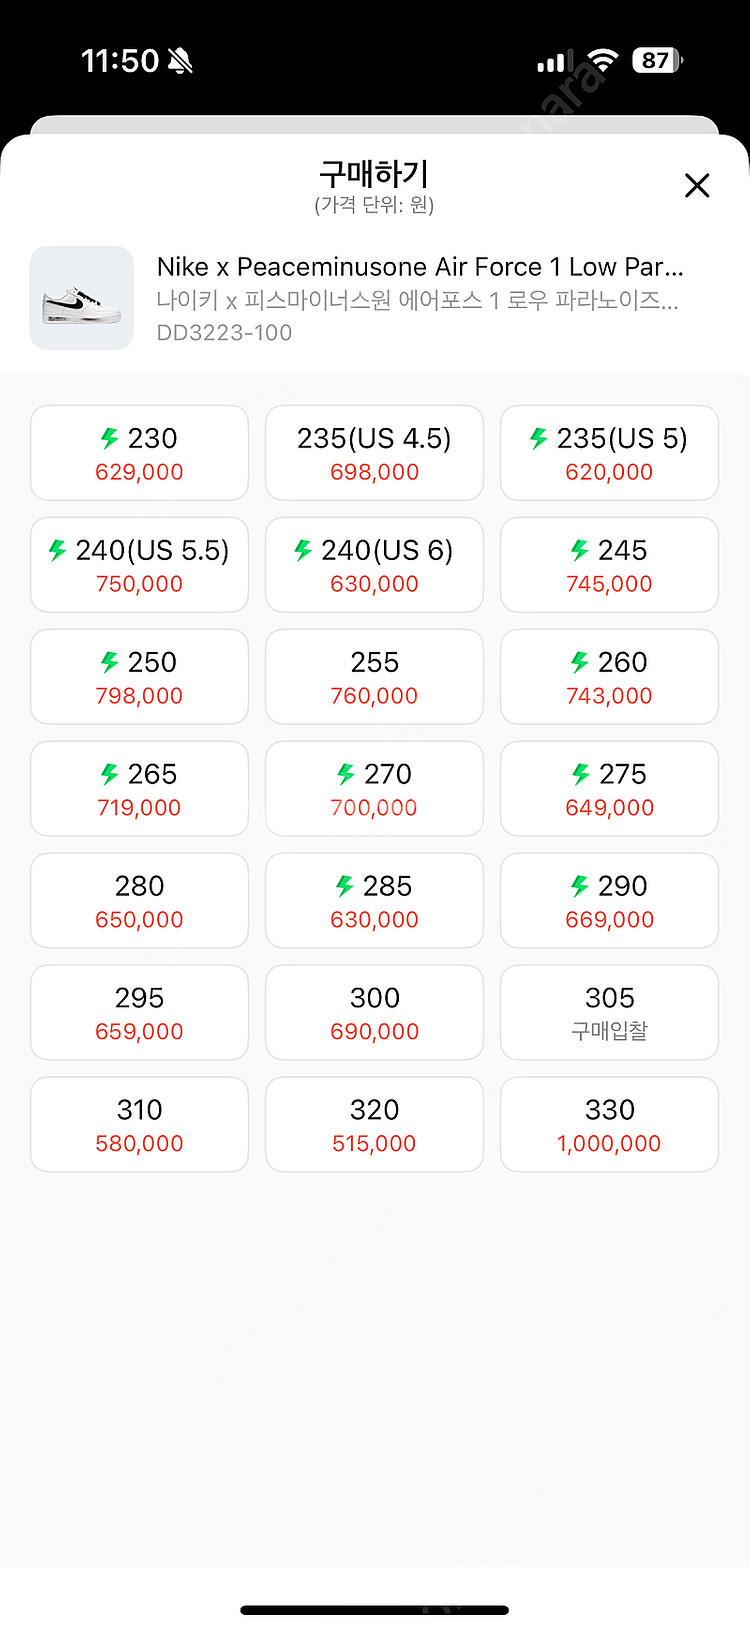Tap lightning icon on size 250
Image resolution: width=750 pixels, height=1630 pixels.
[109, 662]
